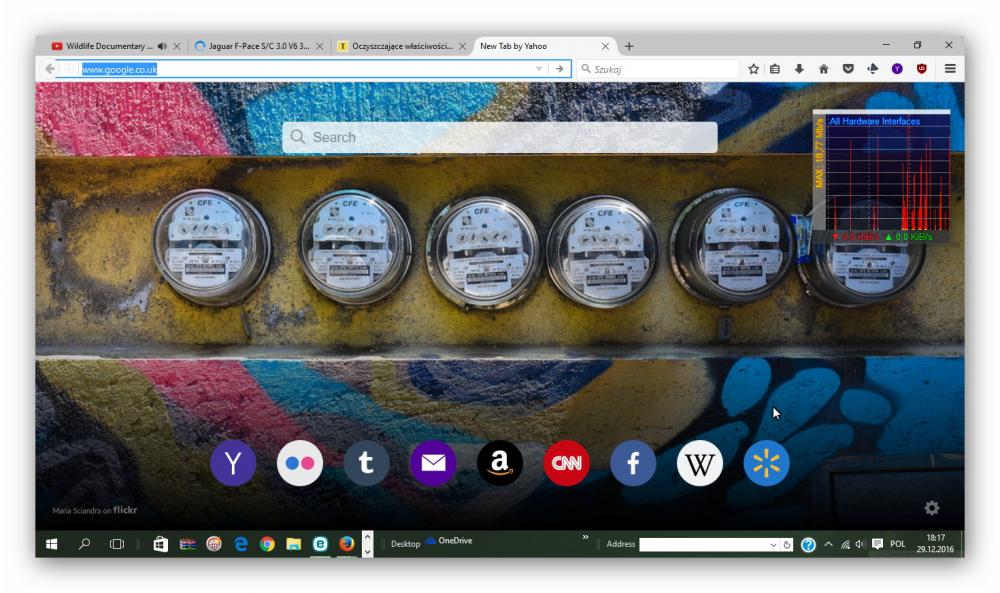Open the Firefox downloads arrow
Screen dimensions: 1000x593
[x=799, y=69]
